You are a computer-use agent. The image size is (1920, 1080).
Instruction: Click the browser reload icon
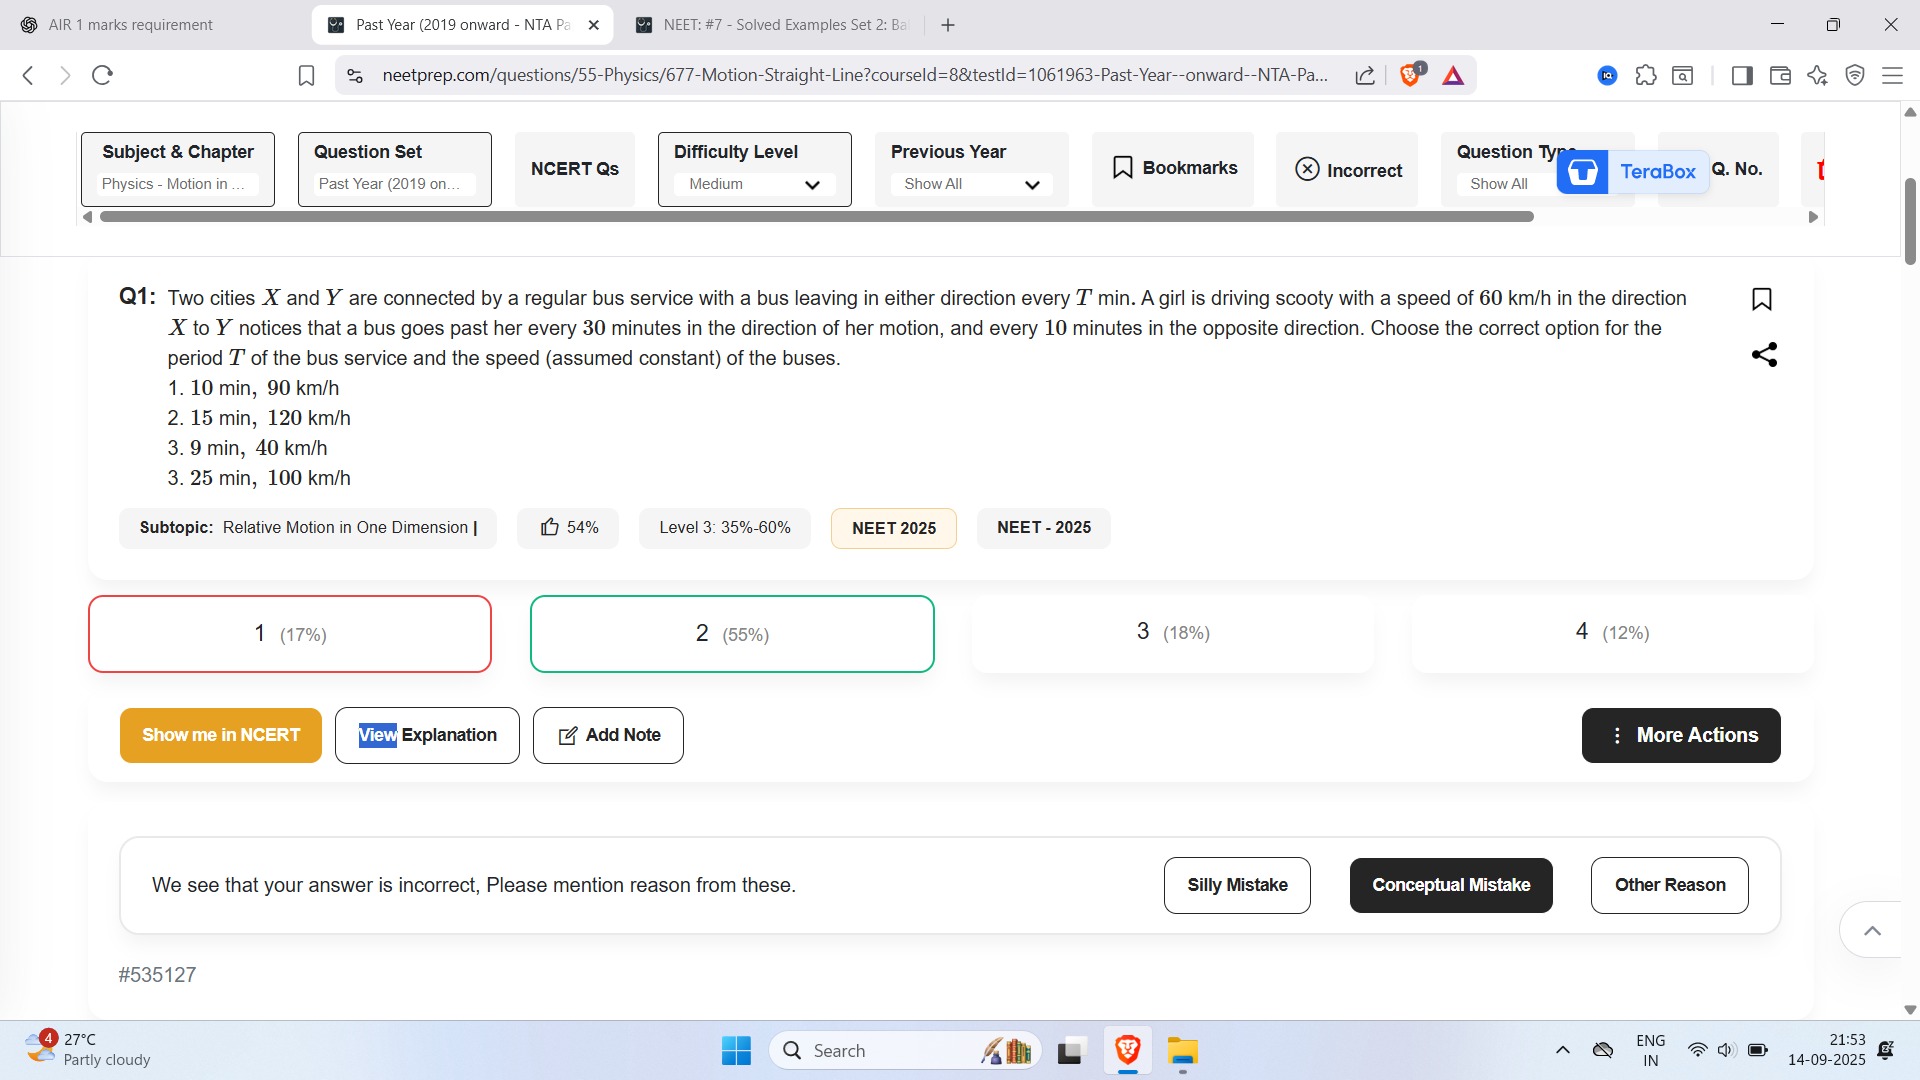click(x=102, y=75)
